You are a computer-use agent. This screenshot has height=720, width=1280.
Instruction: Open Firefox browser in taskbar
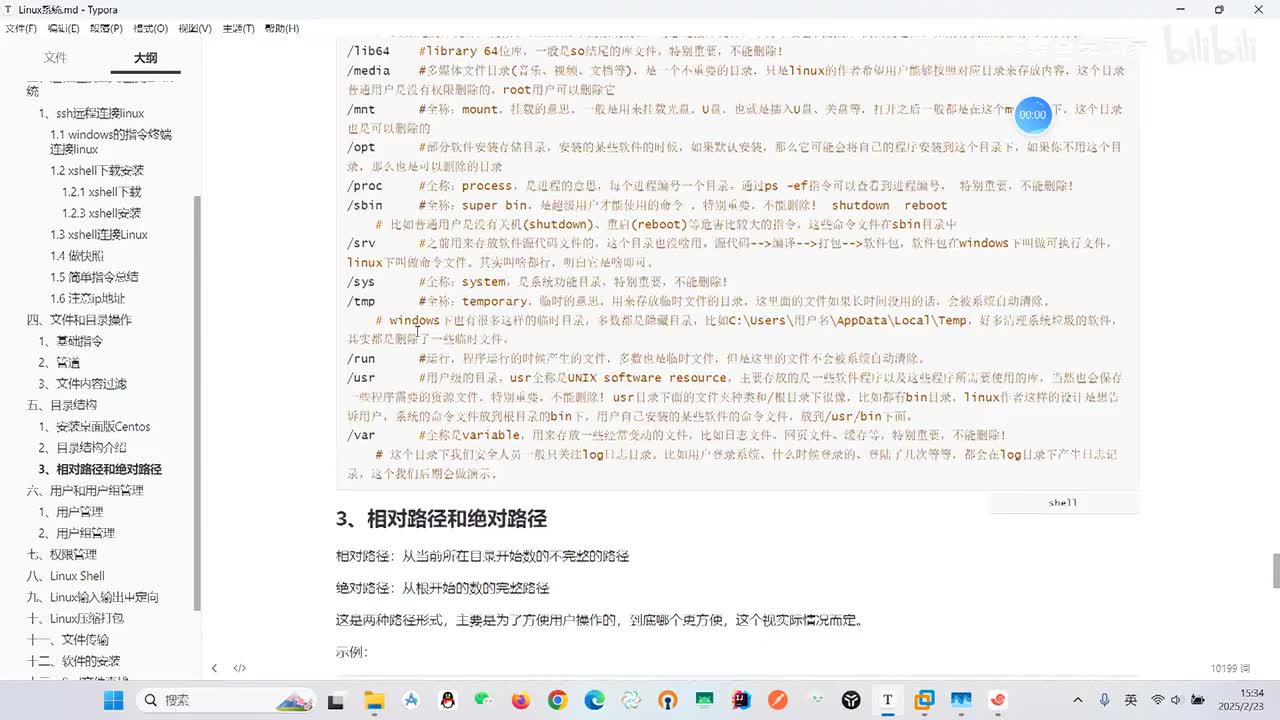tap(521, 700)
